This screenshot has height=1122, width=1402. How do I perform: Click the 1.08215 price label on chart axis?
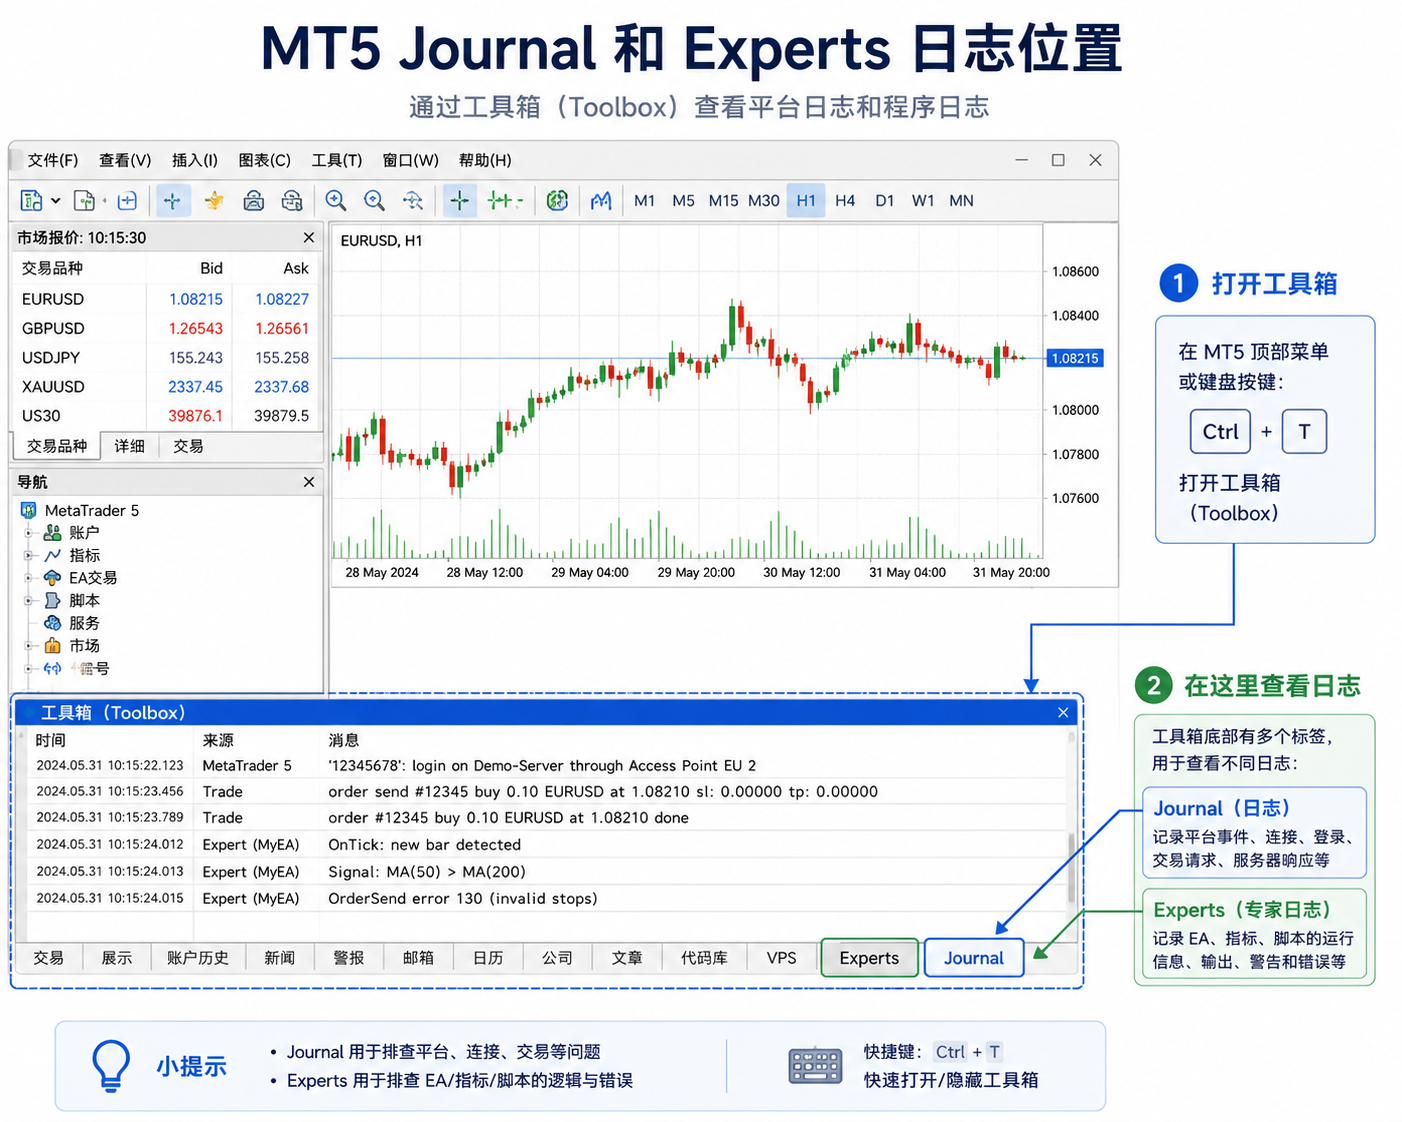(x=1075, y=358)
